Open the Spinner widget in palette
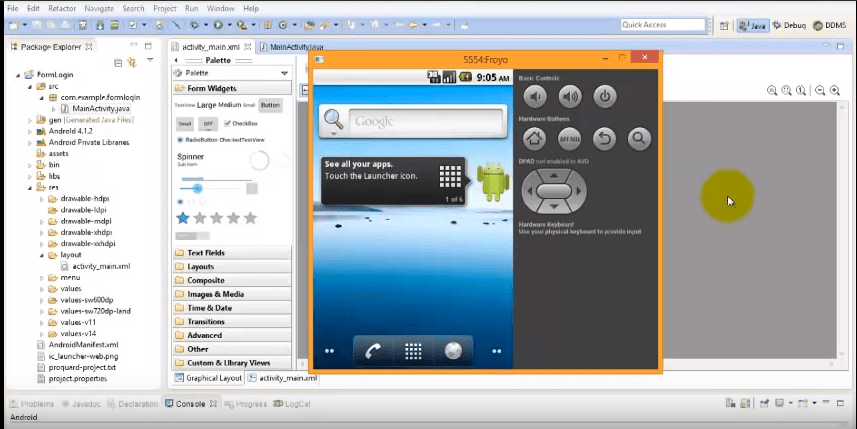The width and height of the screenshot is (857, 429). click(x=190, y=158)
